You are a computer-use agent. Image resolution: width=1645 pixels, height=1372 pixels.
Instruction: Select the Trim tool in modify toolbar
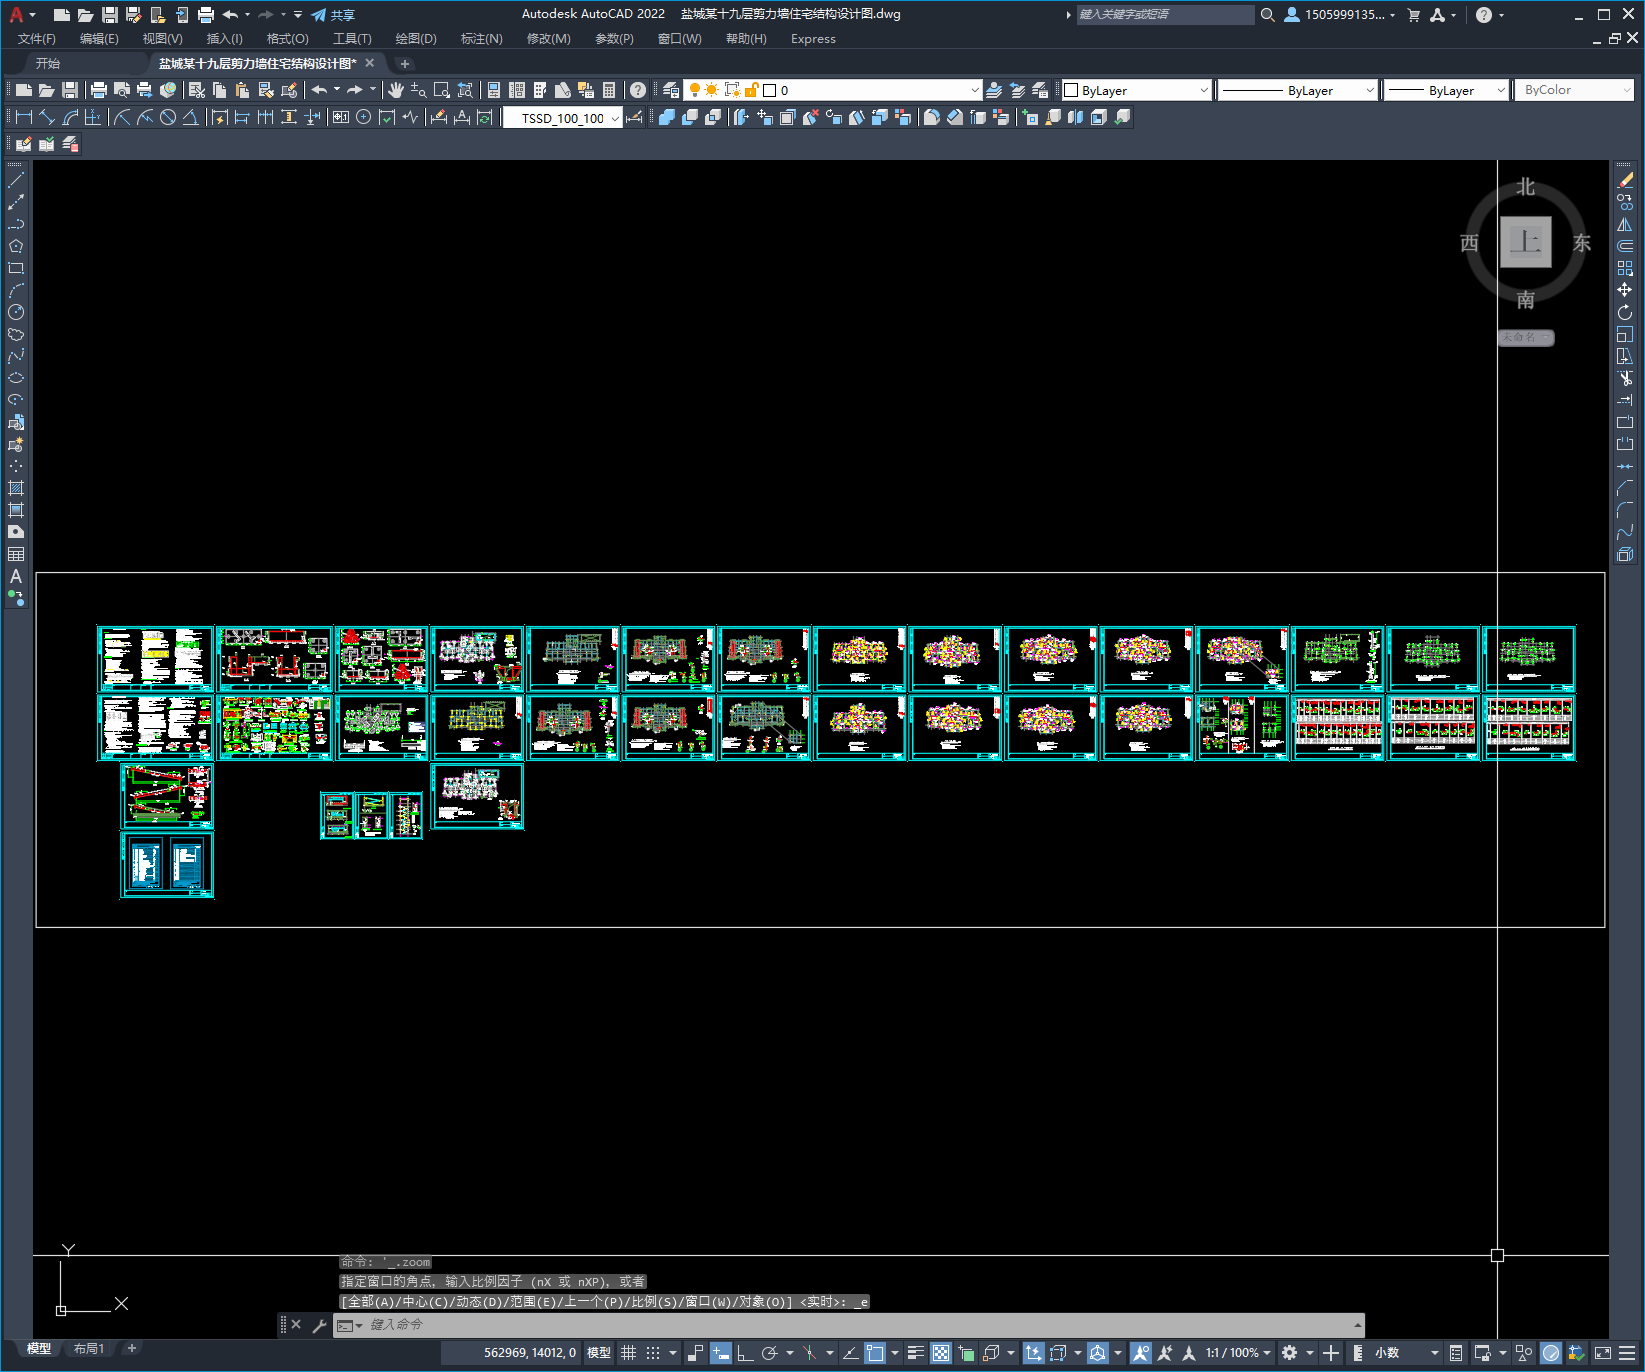1625,378
